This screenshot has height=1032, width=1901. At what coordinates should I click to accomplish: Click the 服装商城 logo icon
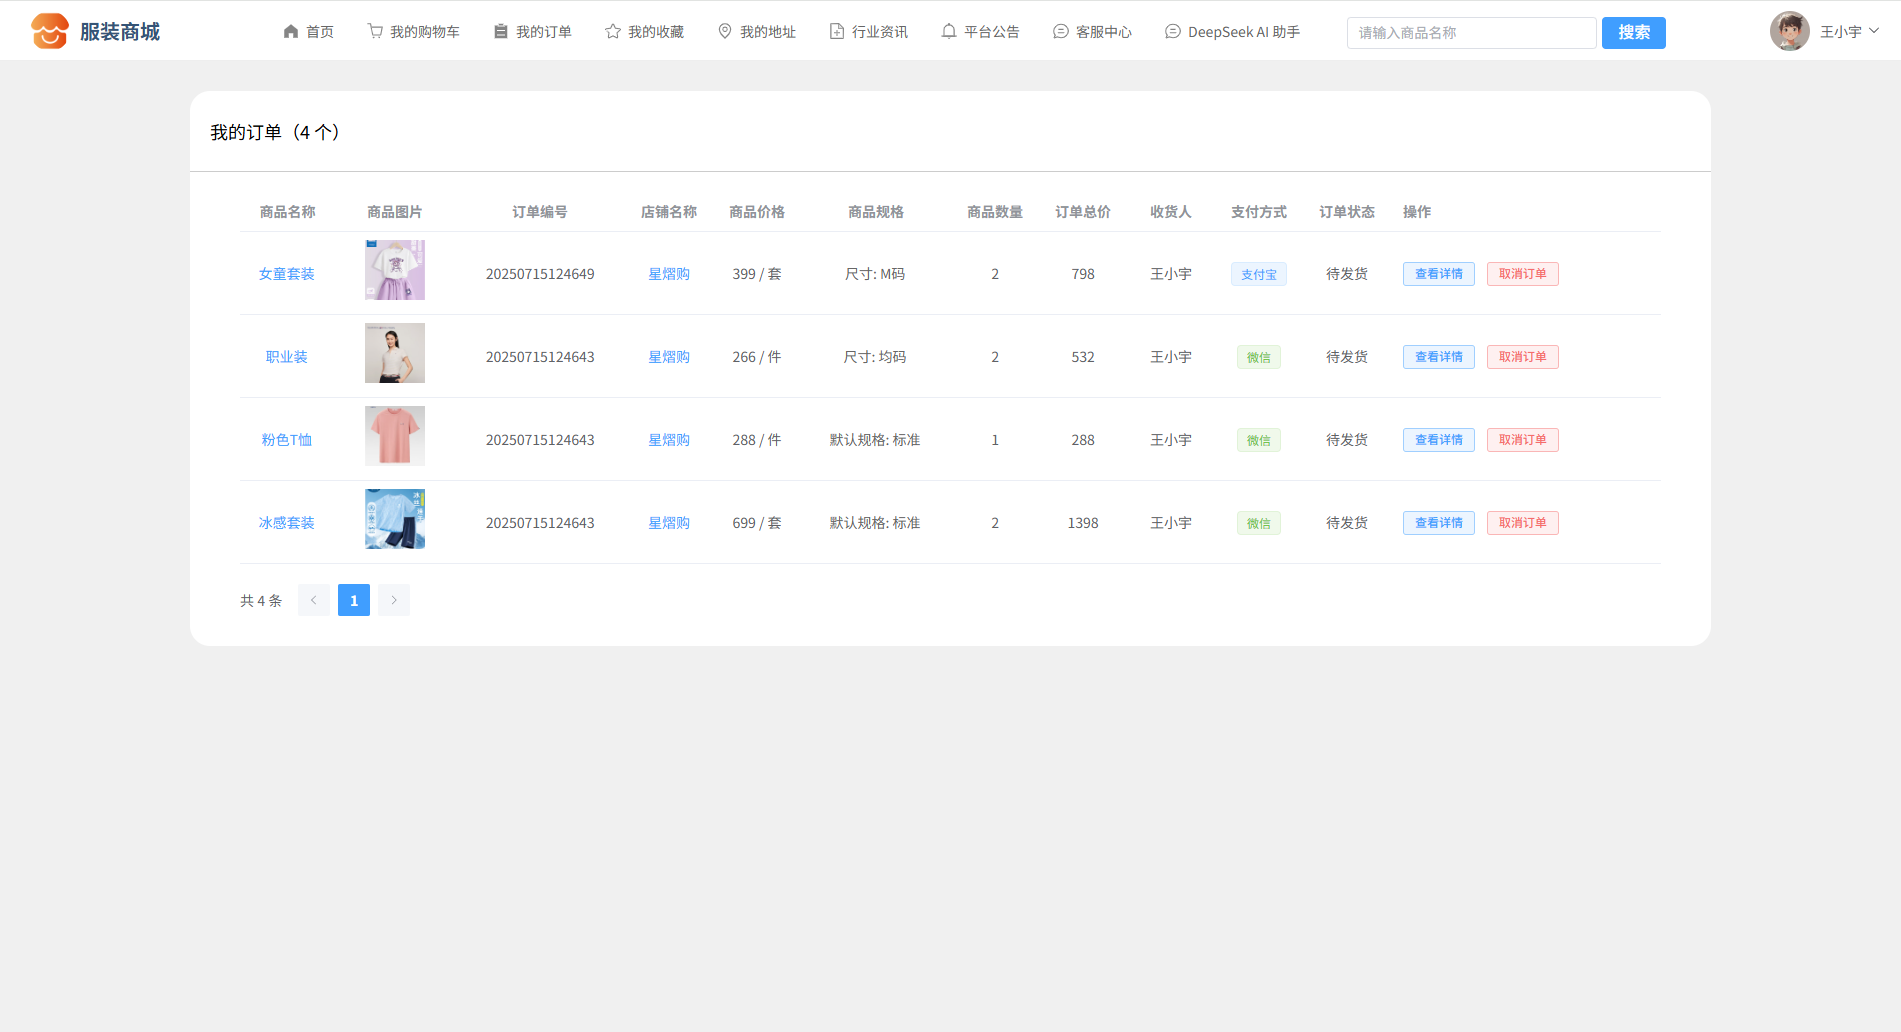tap(50, 31)
